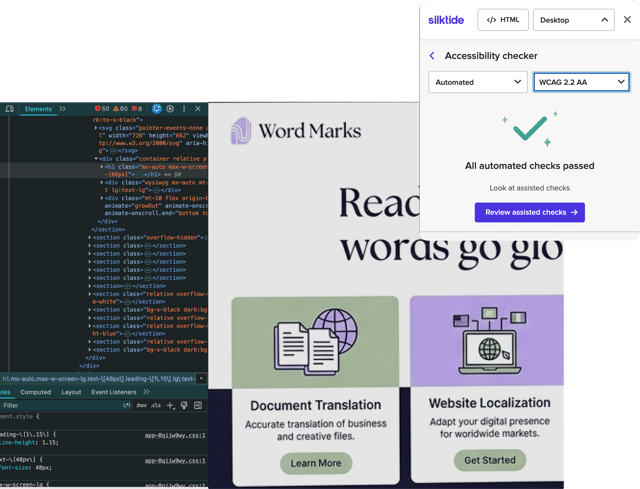Select the h1.mx-auto breadcrumb entry
640x489 pixels.
(98, 379)
